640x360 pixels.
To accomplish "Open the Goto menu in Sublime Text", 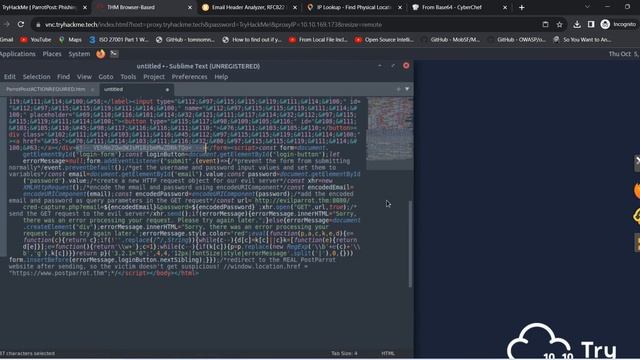I will (x=106, y=77).
